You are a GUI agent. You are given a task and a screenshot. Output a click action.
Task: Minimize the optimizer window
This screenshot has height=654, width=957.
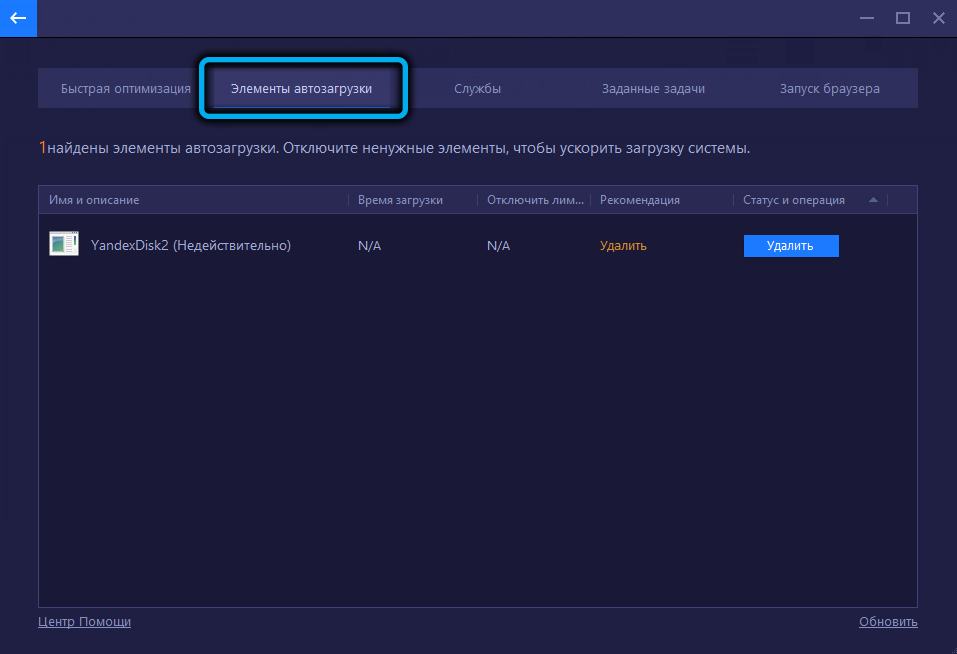point(866,18)
